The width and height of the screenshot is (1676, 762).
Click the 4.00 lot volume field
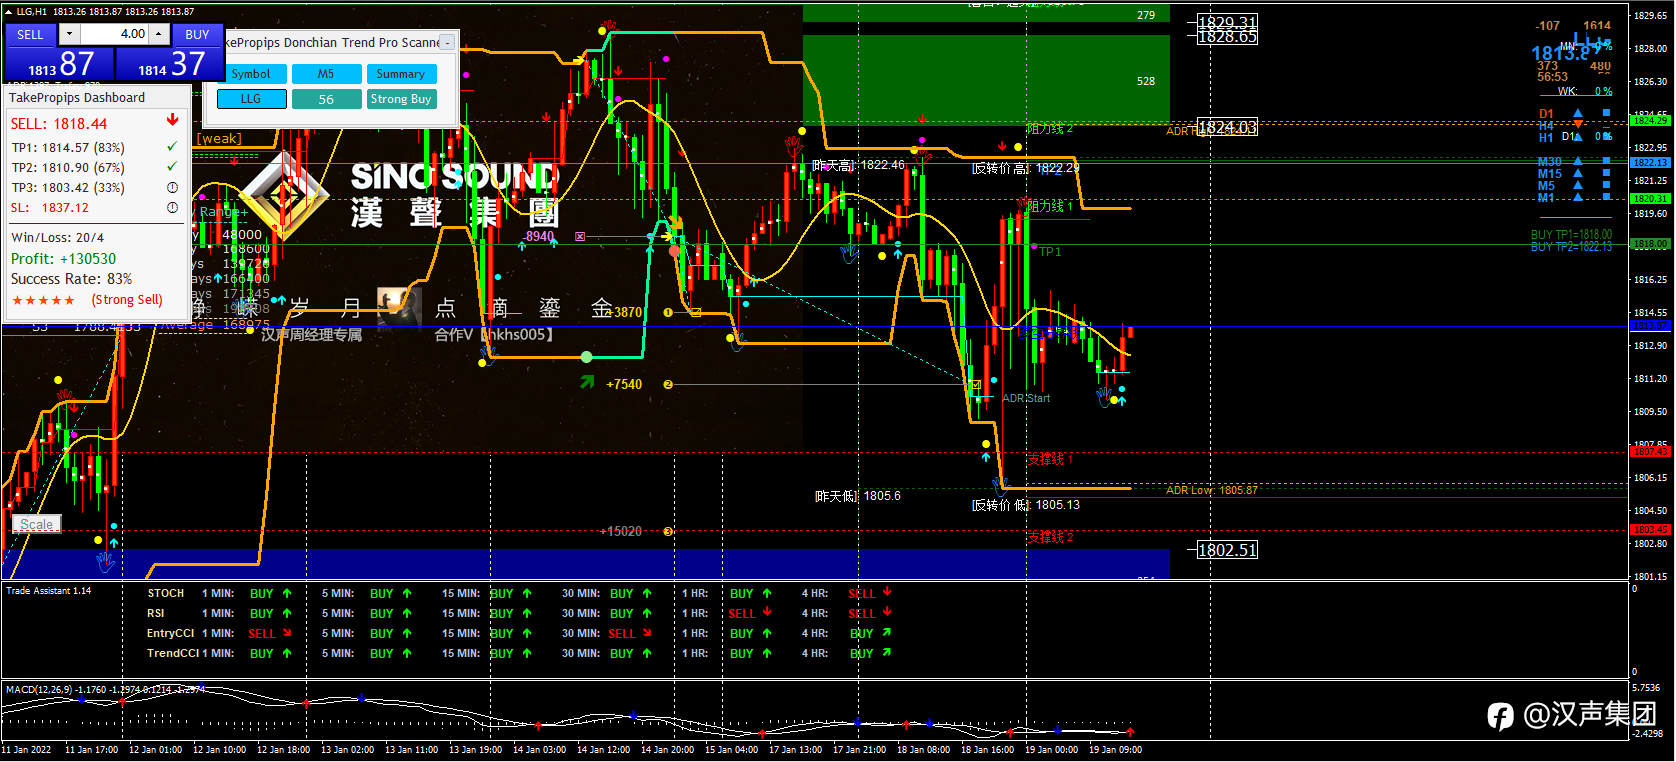(114, 34)
